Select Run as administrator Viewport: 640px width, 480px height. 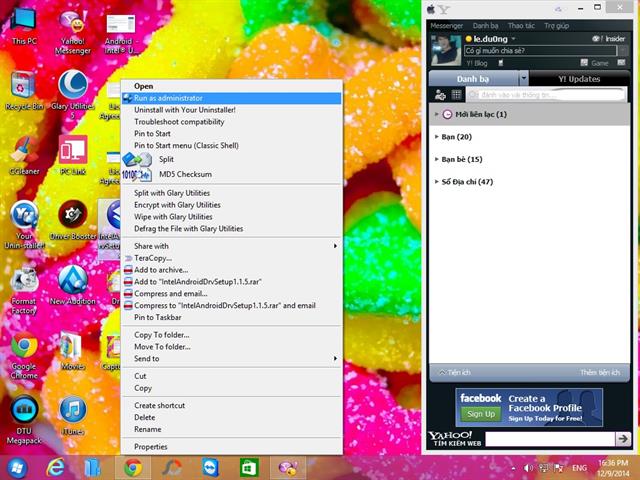coord(231,98)
